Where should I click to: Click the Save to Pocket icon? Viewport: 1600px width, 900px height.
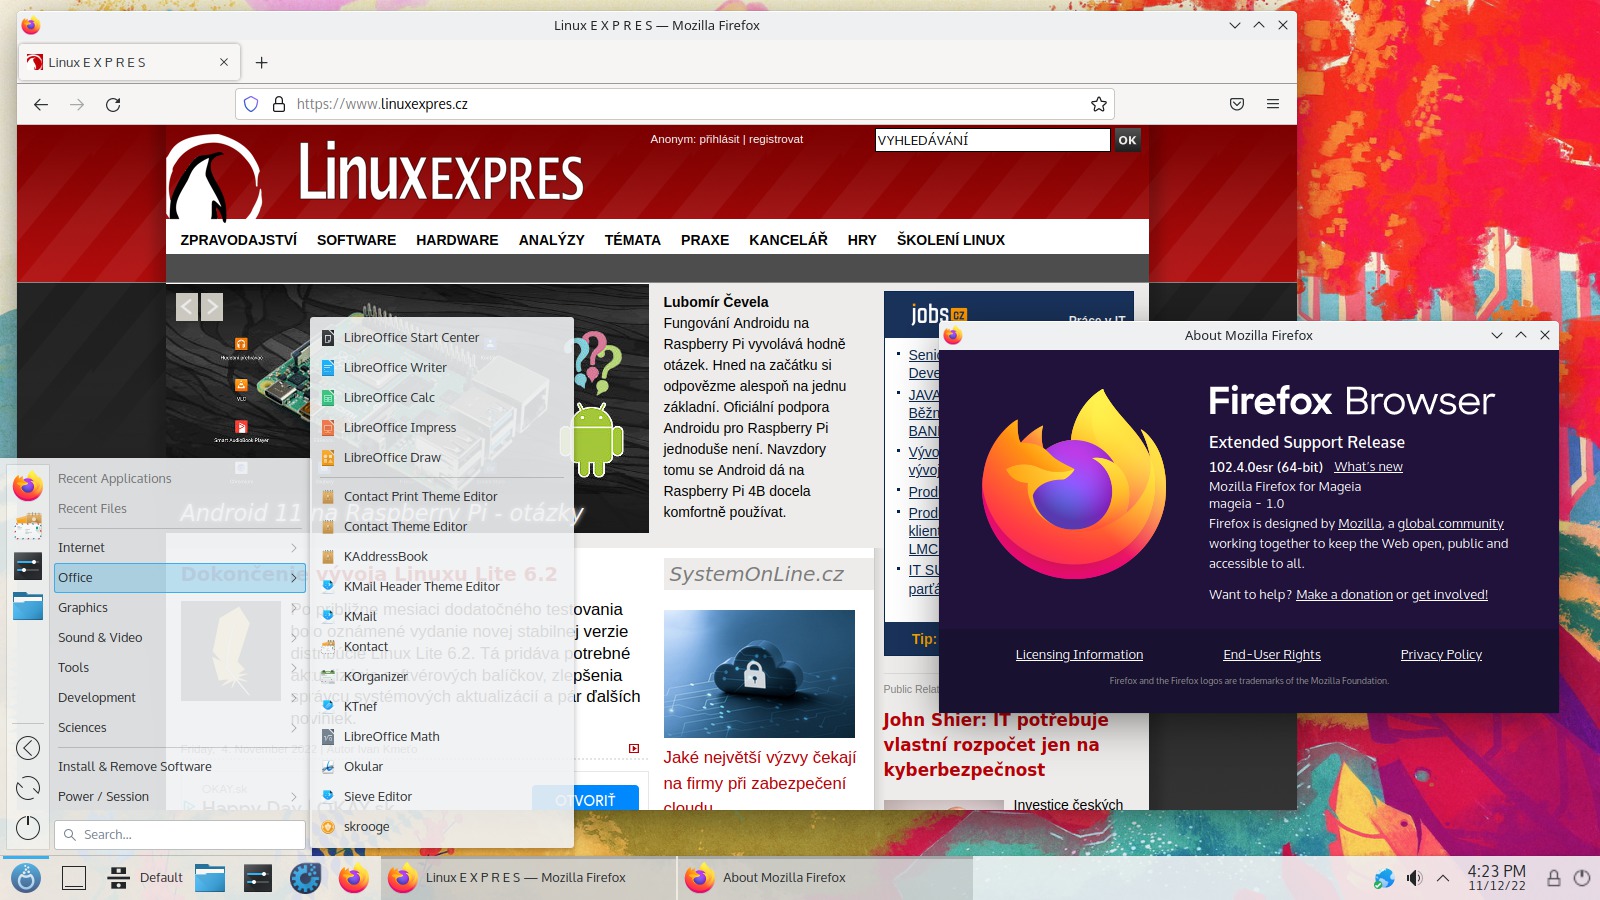pos(1237,104)
